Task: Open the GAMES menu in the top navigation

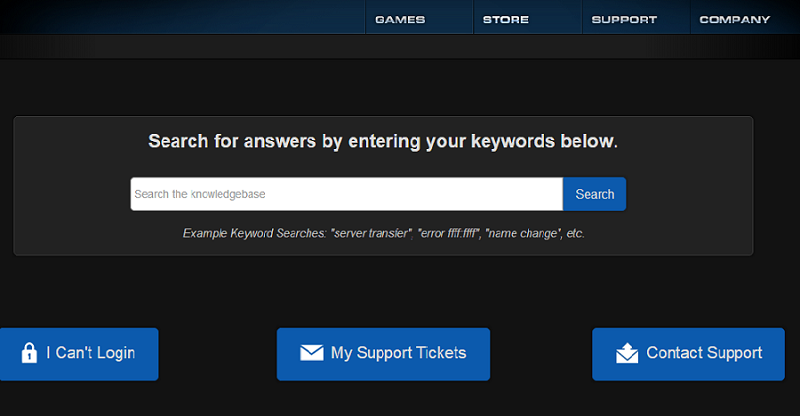Action: pyautogui.click(x=400, y=19)
